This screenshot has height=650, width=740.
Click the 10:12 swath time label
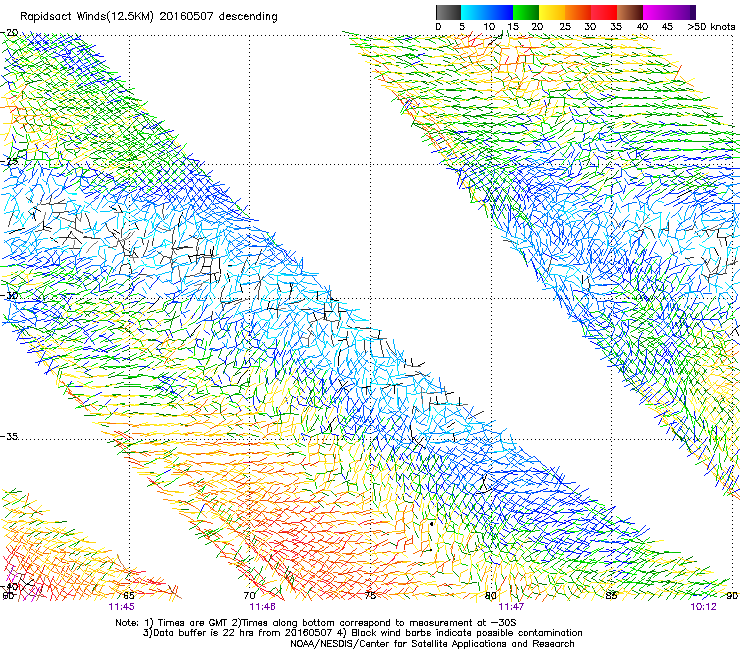click(x=703, y=607)
